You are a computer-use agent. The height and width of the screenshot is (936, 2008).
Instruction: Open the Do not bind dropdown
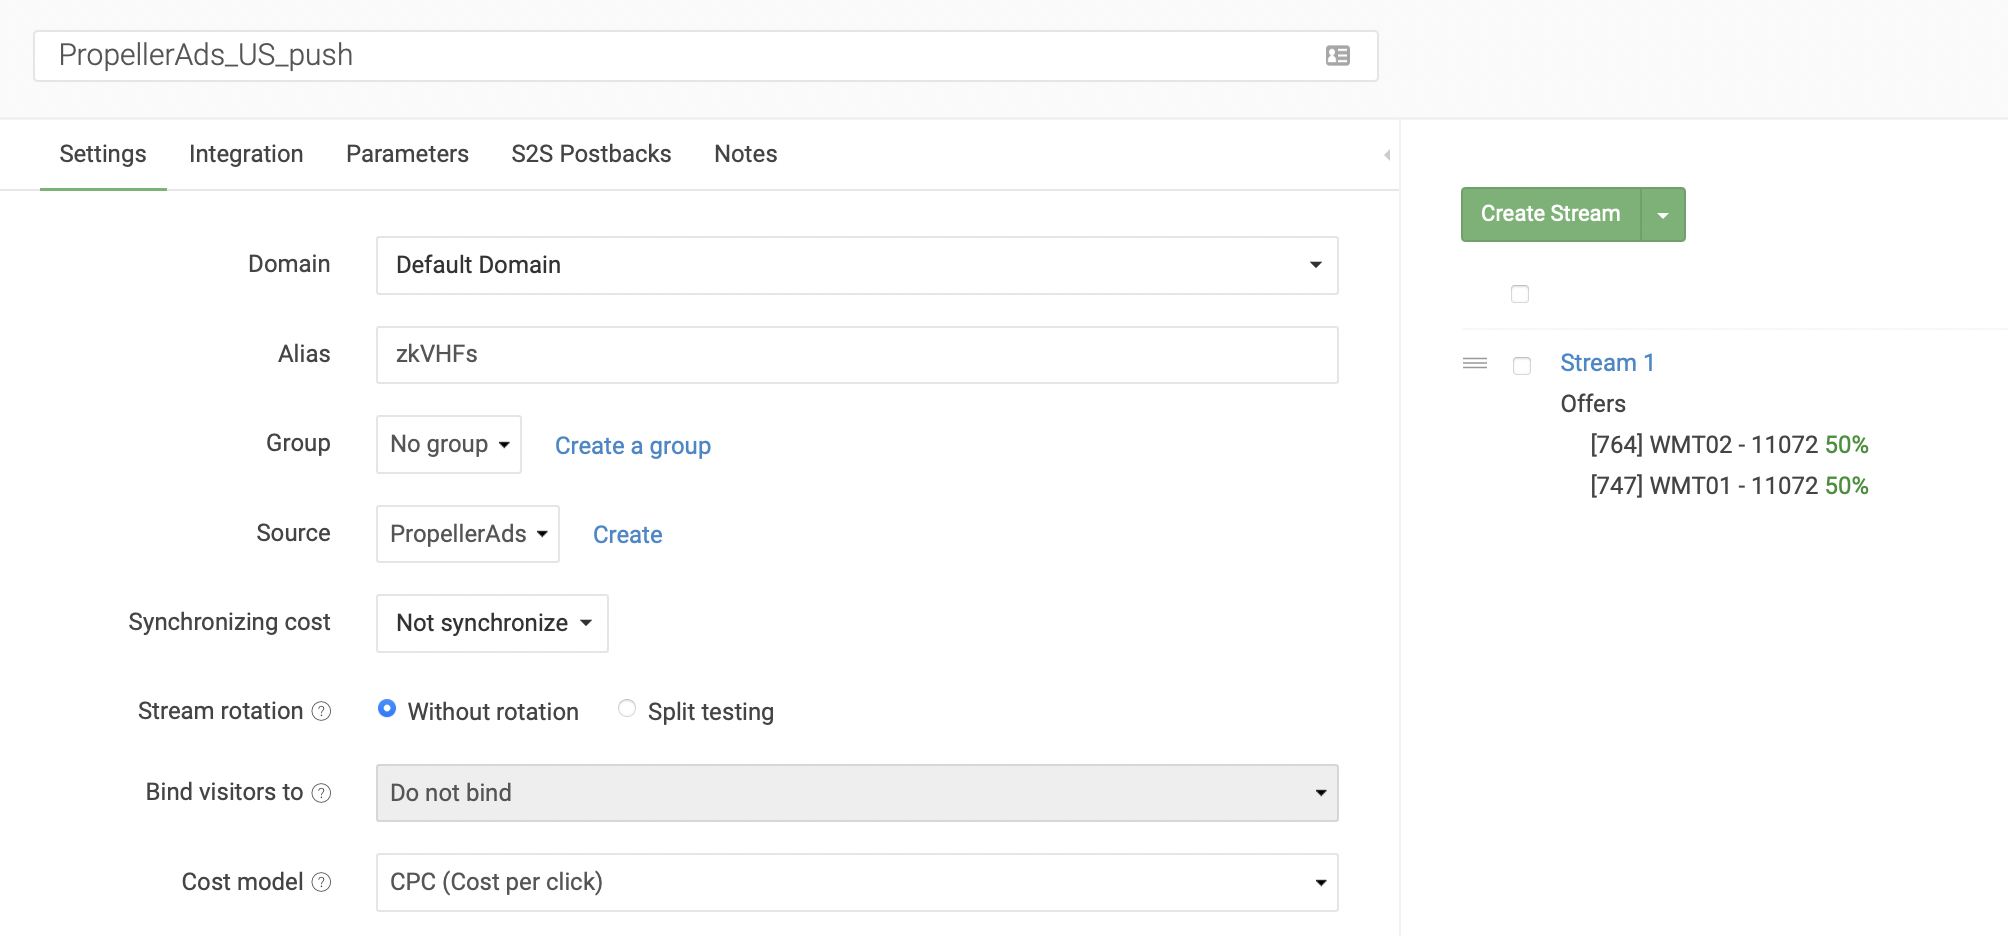coord(857,793)
